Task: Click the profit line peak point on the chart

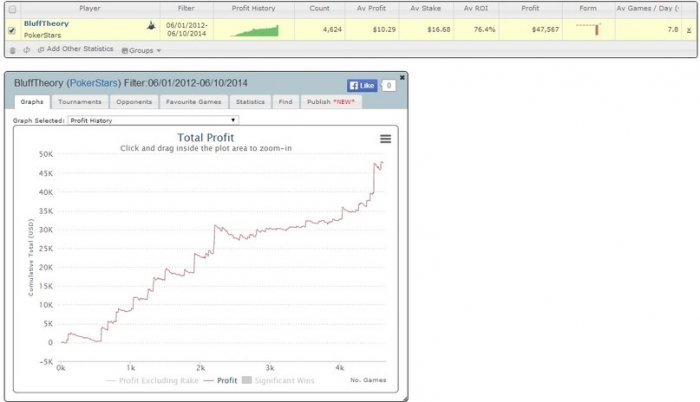Action: [383, 163]
